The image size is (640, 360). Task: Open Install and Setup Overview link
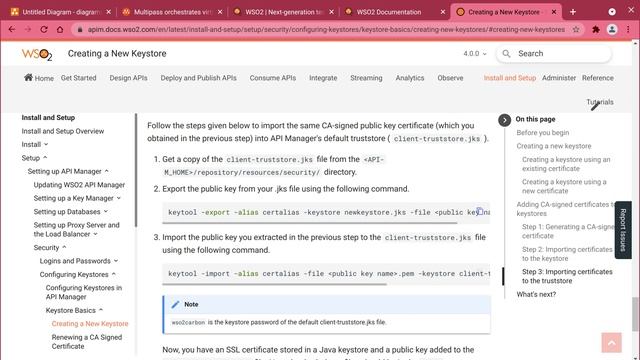63,131
